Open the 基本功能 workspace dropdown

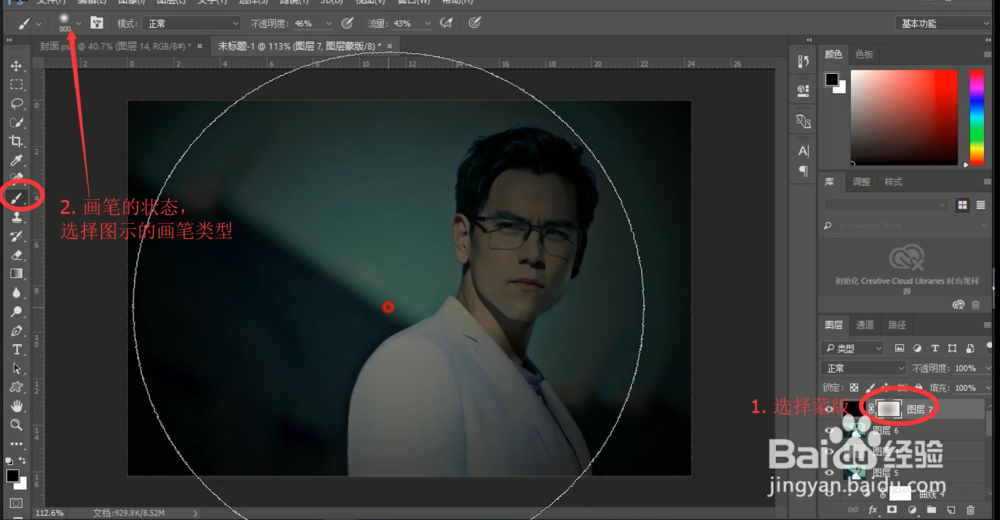pyautogui.click(x=943, y=24)
